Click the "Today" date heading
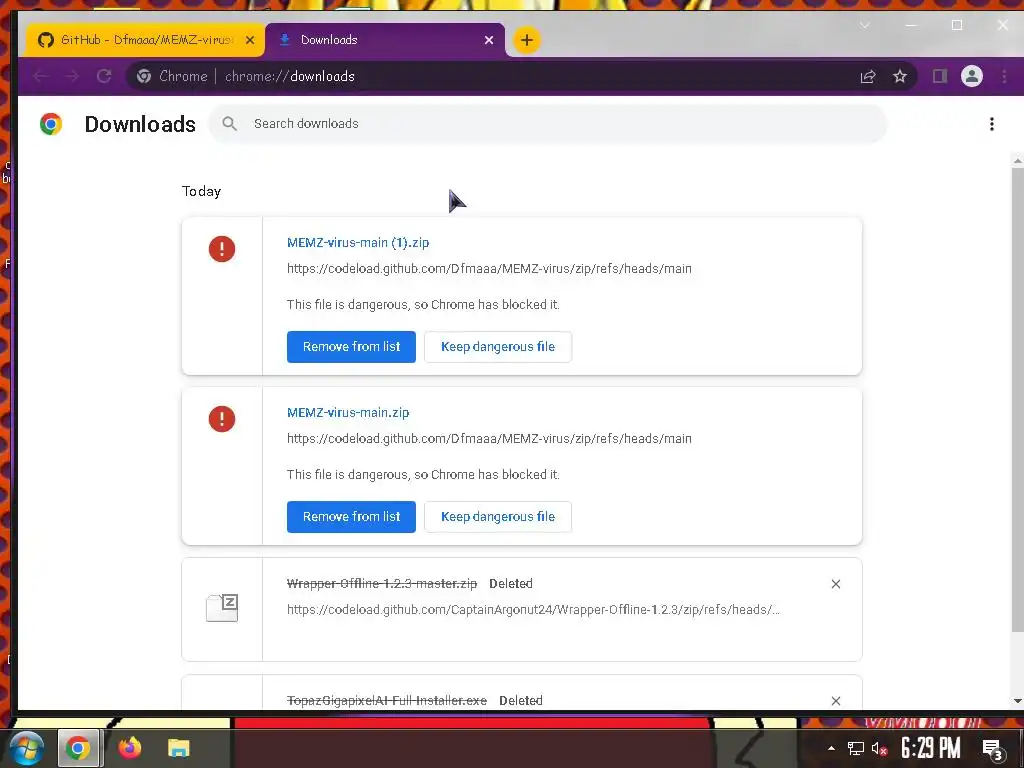 click(x=202, y=191)
